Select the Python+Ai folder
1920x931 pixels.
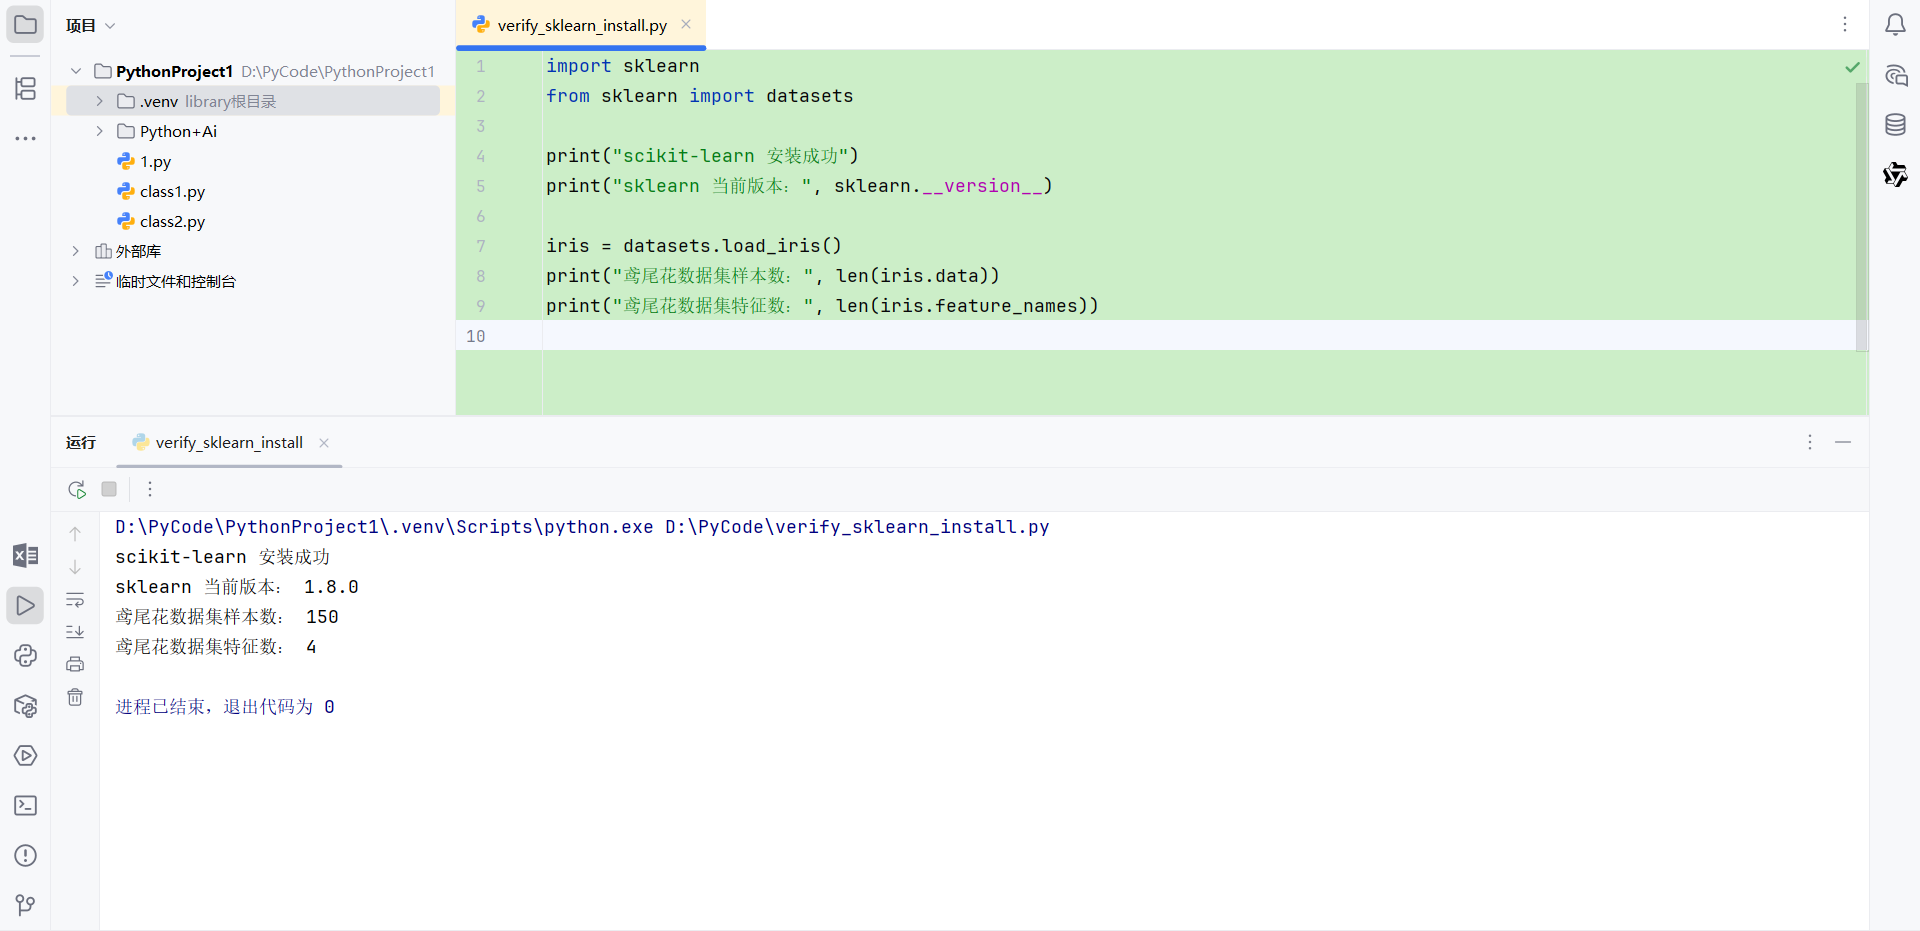178,131
